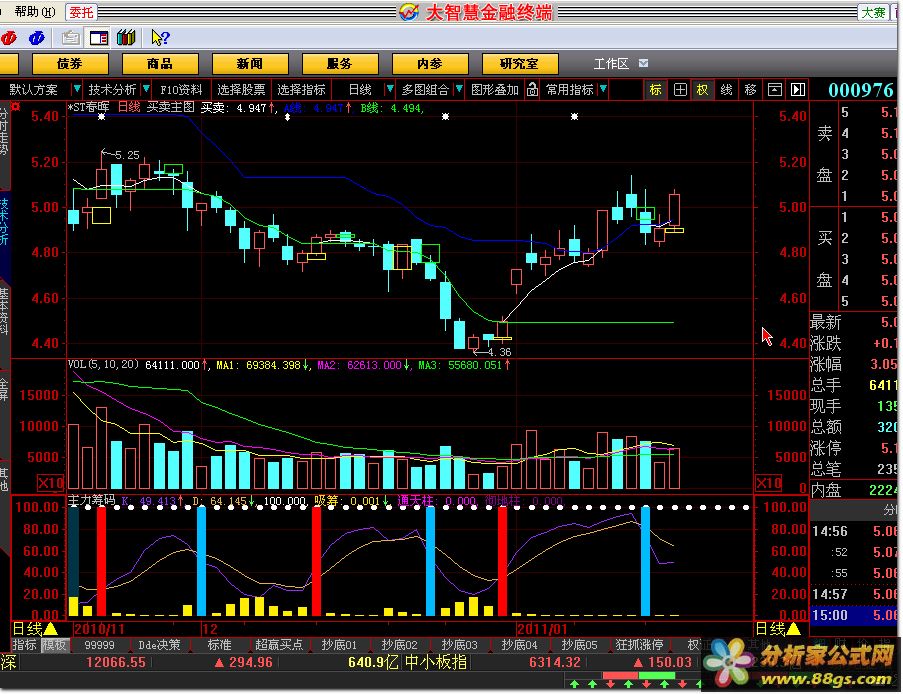The width and height of the screenshot is (903, 694).
Task: Open the 服务 services tab
Action: coord(340,63)
